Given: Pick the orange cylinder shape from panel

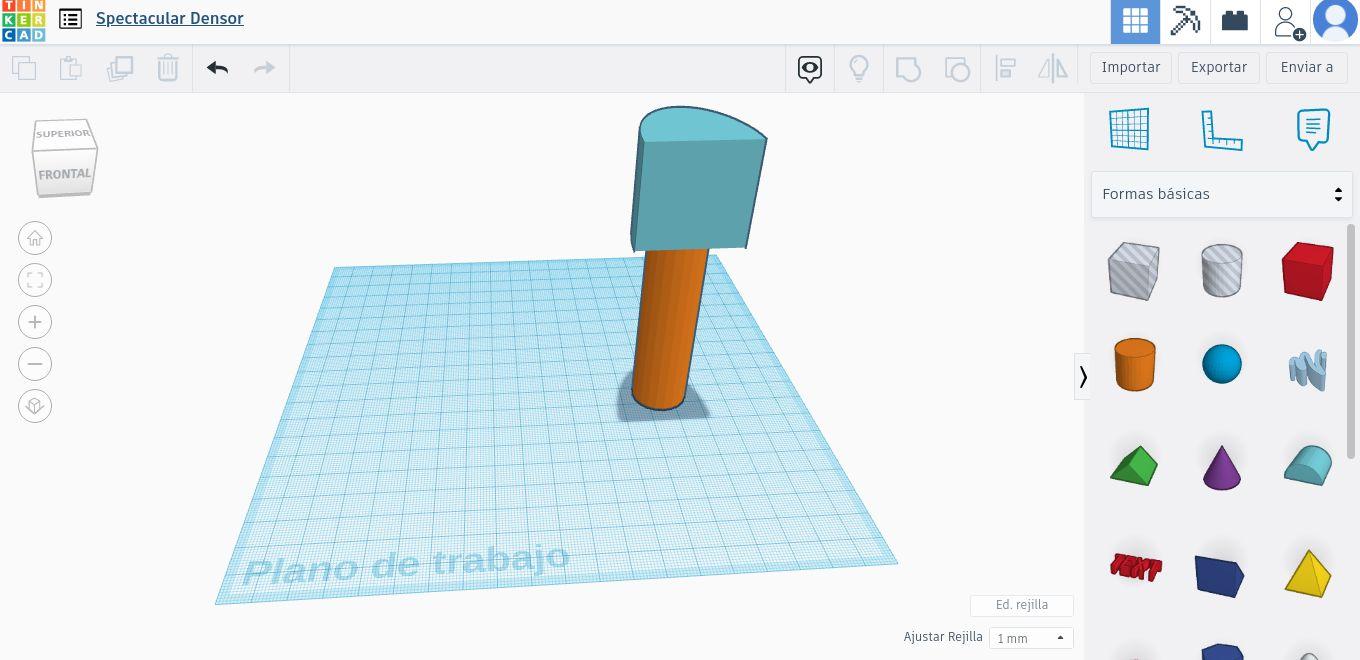Looking at the screenshot, I should coord(1134,364).
